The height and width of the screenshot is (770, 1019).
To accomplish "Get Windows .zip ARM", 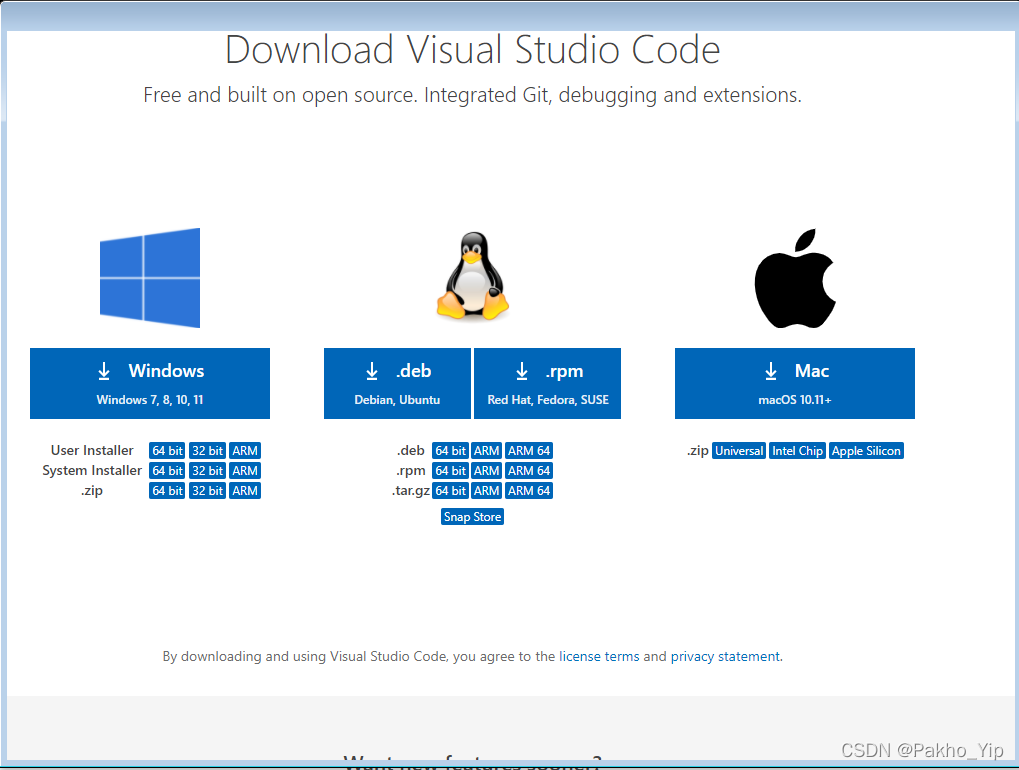I will (245, 491).
